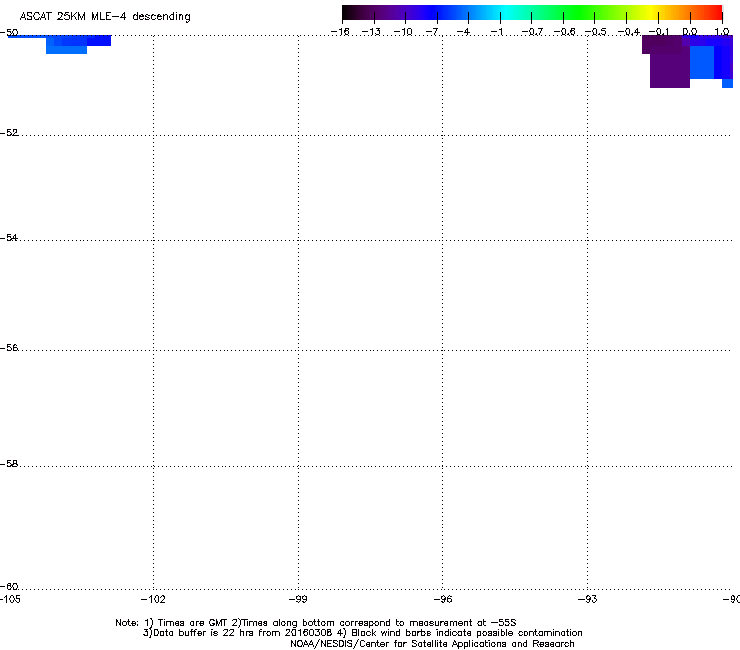This screenshot has width=740, height=650.
Task: Select the -13 color scale label
Action: (x=371, y=32)
